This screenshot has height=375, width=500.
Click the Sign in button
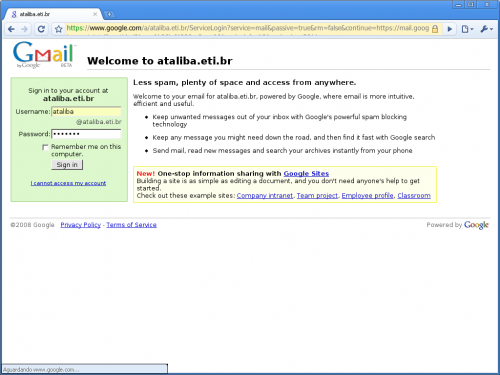(67, 165)
